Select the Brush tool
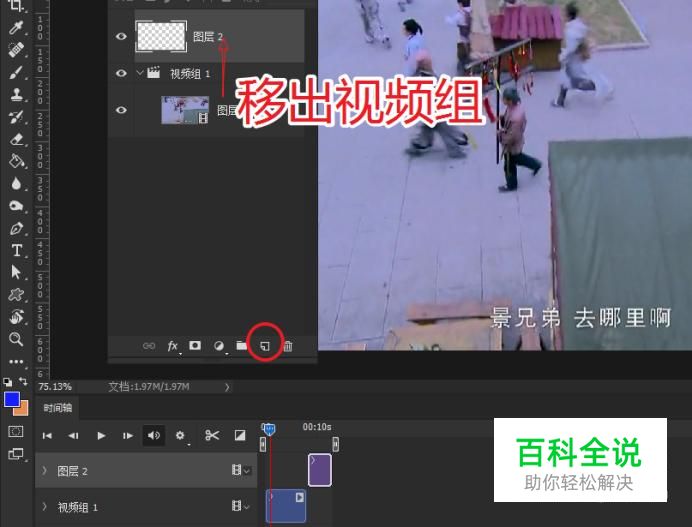Image resolution: width=692 pixels, height=527 pixels. pyautogui.click(x=16, y=72)
